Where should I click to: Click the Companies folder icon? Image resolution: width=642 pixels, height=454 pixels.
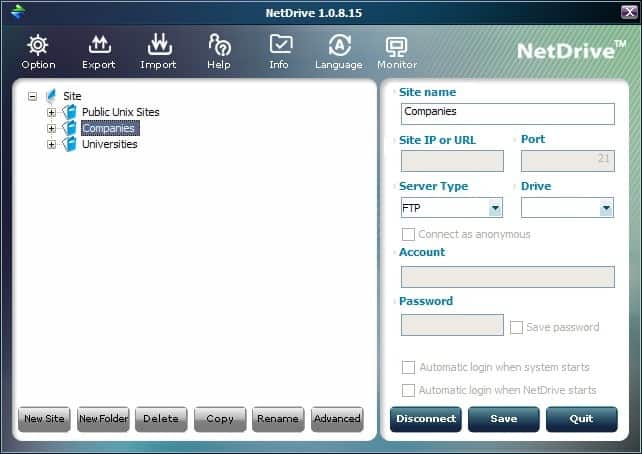[70, 128]
